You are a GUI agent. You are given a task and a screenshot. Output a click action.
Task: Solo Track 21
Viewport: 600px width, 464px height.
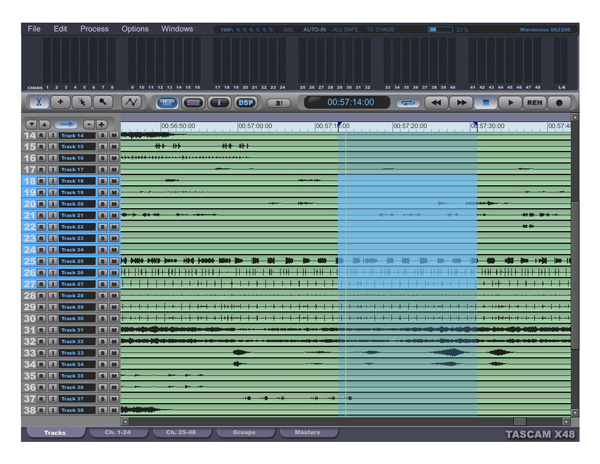pos(103,215)
